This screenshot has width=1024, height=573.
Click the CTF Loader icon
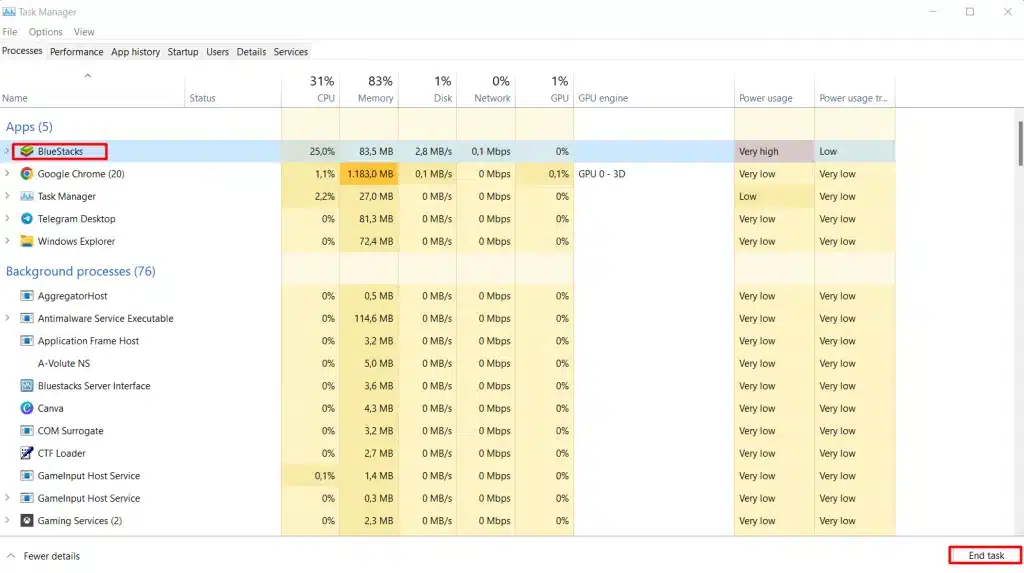click(x=26, y=453)
